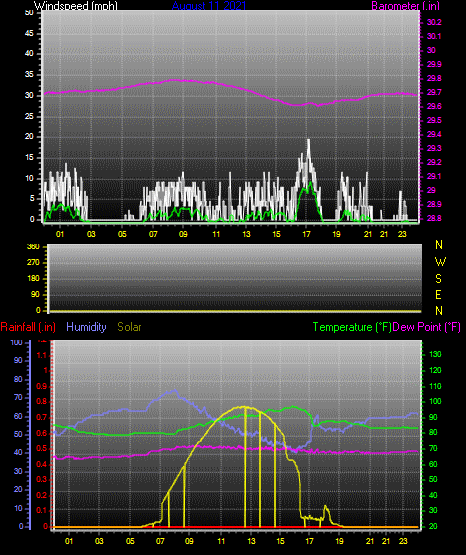Click the 30.1 barometer axis value
Image resolution: width=466 pixels, height=555 pixels.
point(434,36)
